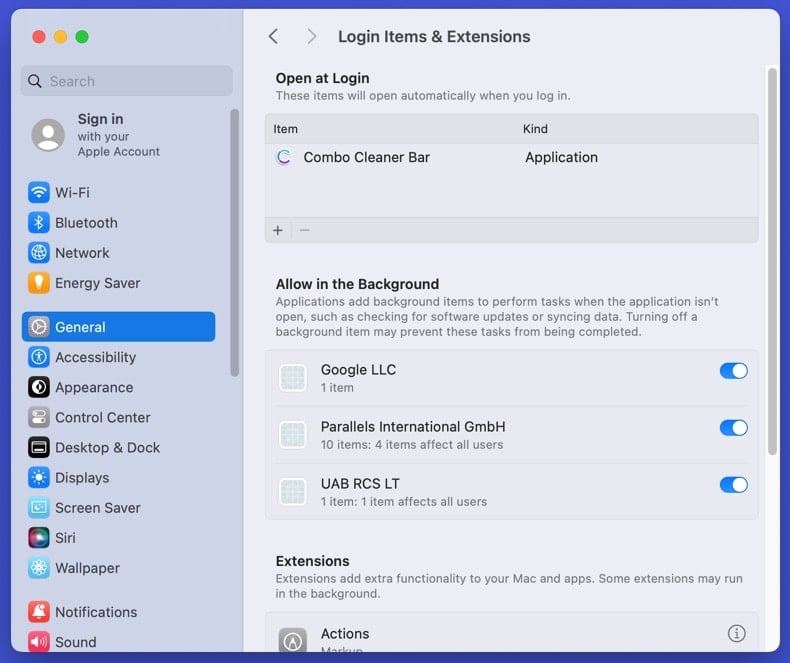
Task: Go forward with the right chevron
Action: click(312, 36)
